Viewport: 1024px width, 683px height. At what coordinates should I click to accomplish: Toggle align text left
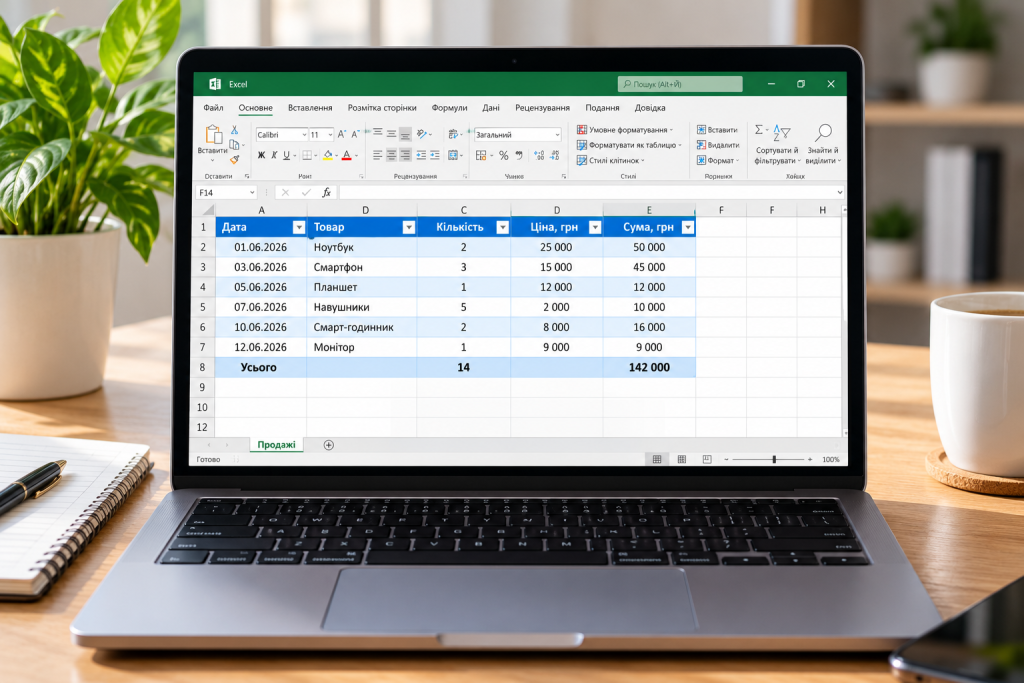pos(377,155)
